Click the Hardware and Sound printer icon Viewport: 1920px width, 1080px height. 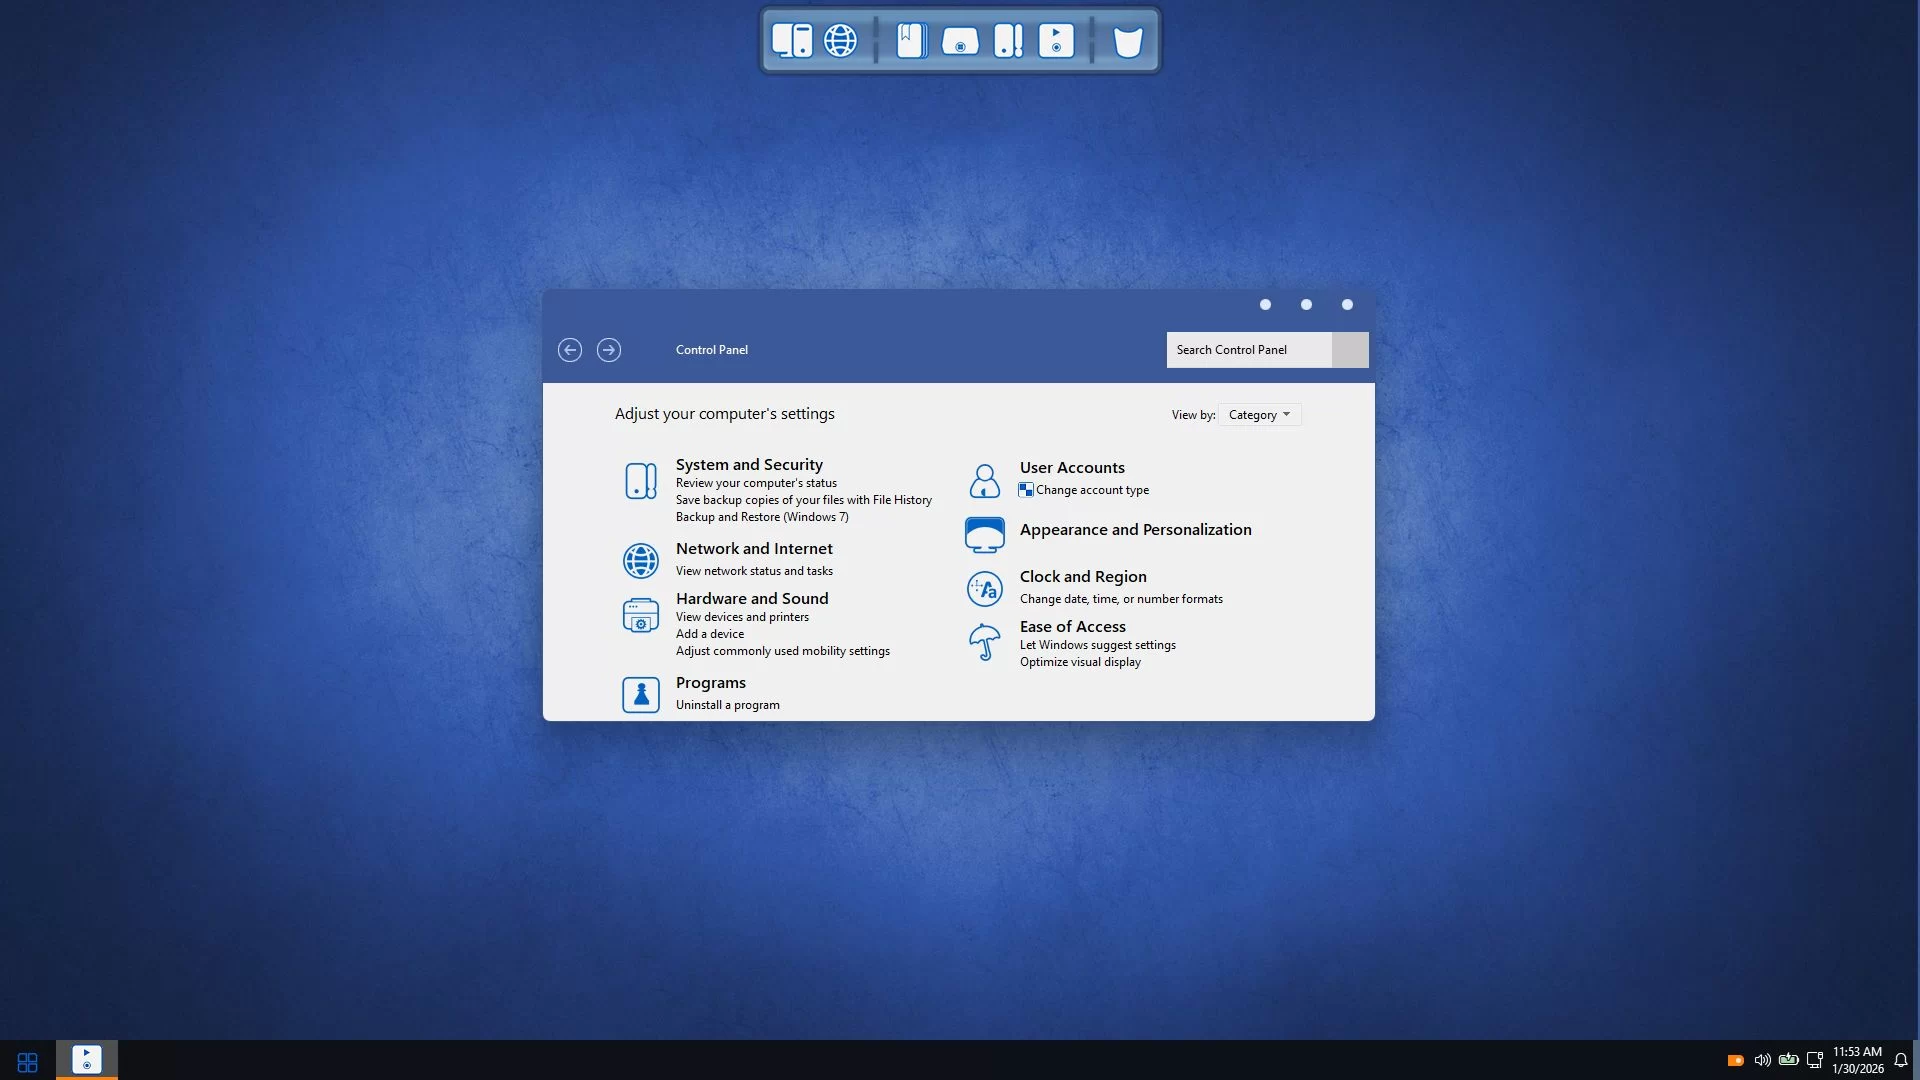click(640, 615)
